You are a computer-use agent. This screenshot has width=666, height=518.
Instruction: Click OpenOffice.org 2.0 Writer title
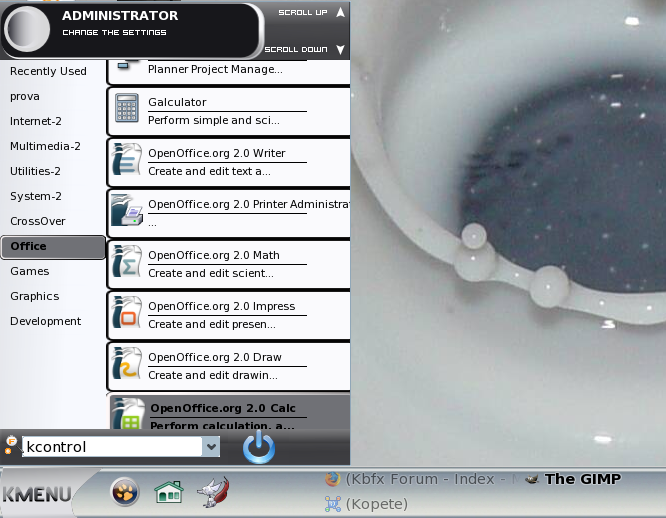[217, 153]
